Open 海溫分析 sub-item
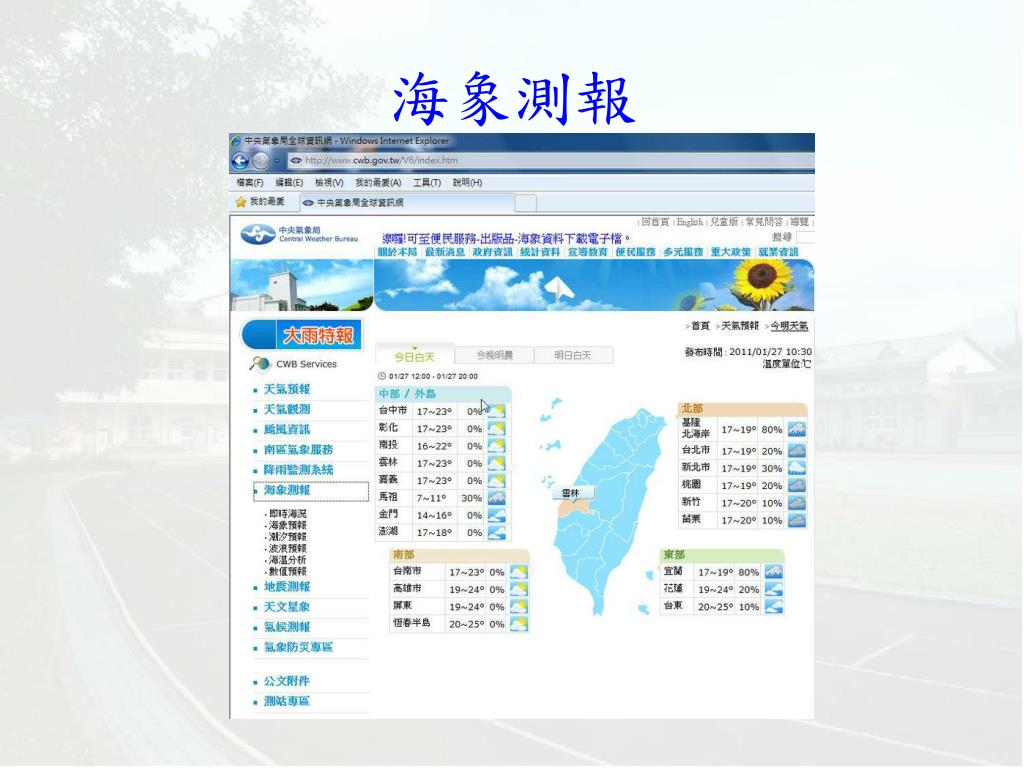 287,560
